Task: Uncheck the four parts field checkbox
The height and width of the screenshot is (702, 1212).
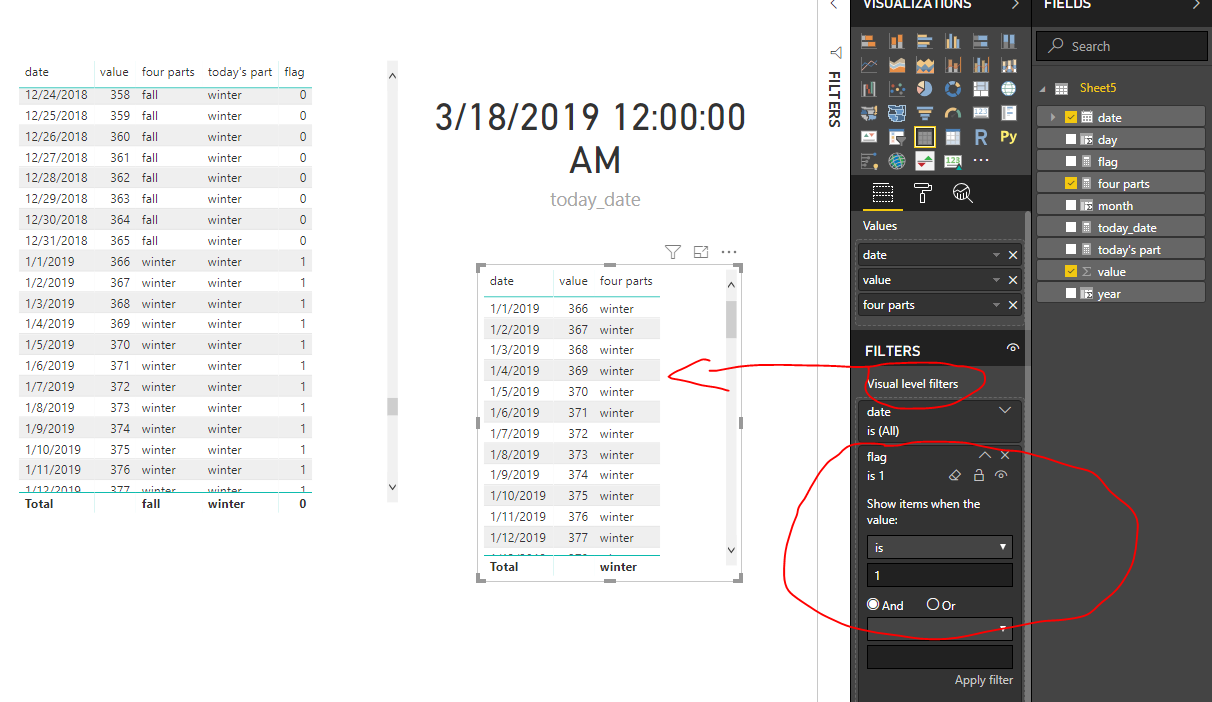Action: (x=1071, y=183)
